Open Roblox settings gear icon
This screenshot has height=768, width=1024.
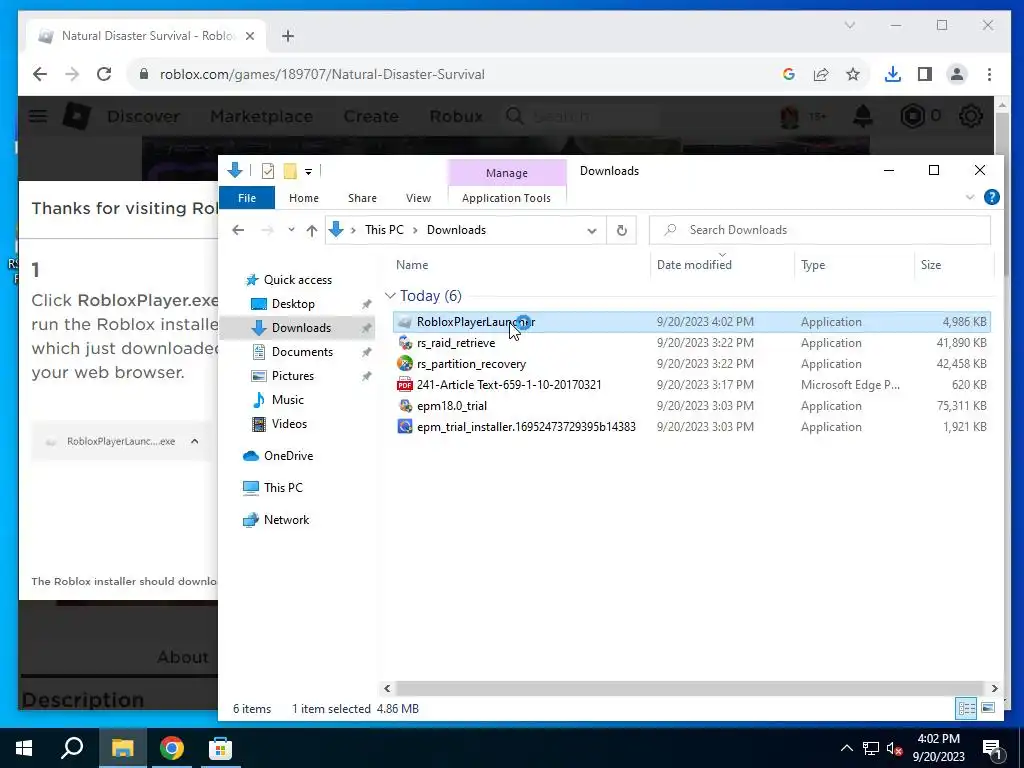click(x=970, y=116)
